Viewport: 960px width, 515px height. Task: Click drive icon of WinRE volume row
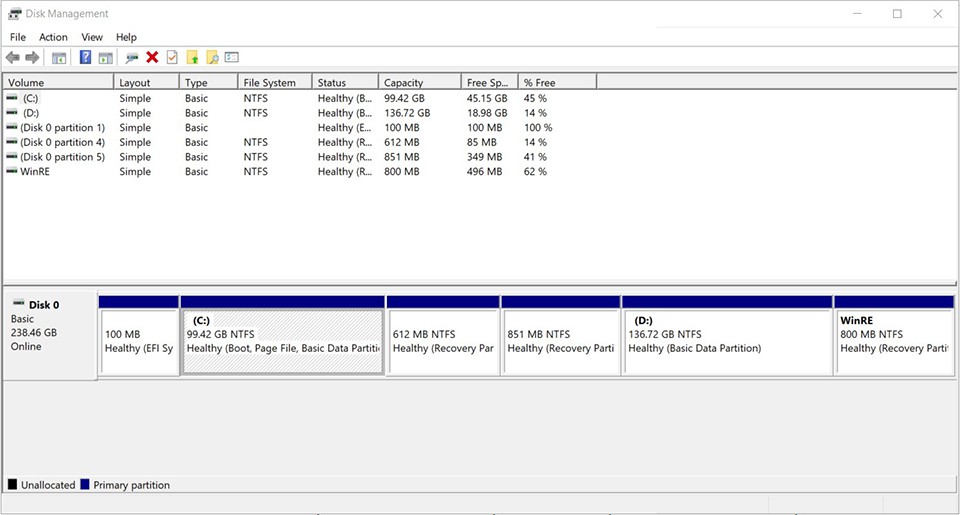coord(12,171)
